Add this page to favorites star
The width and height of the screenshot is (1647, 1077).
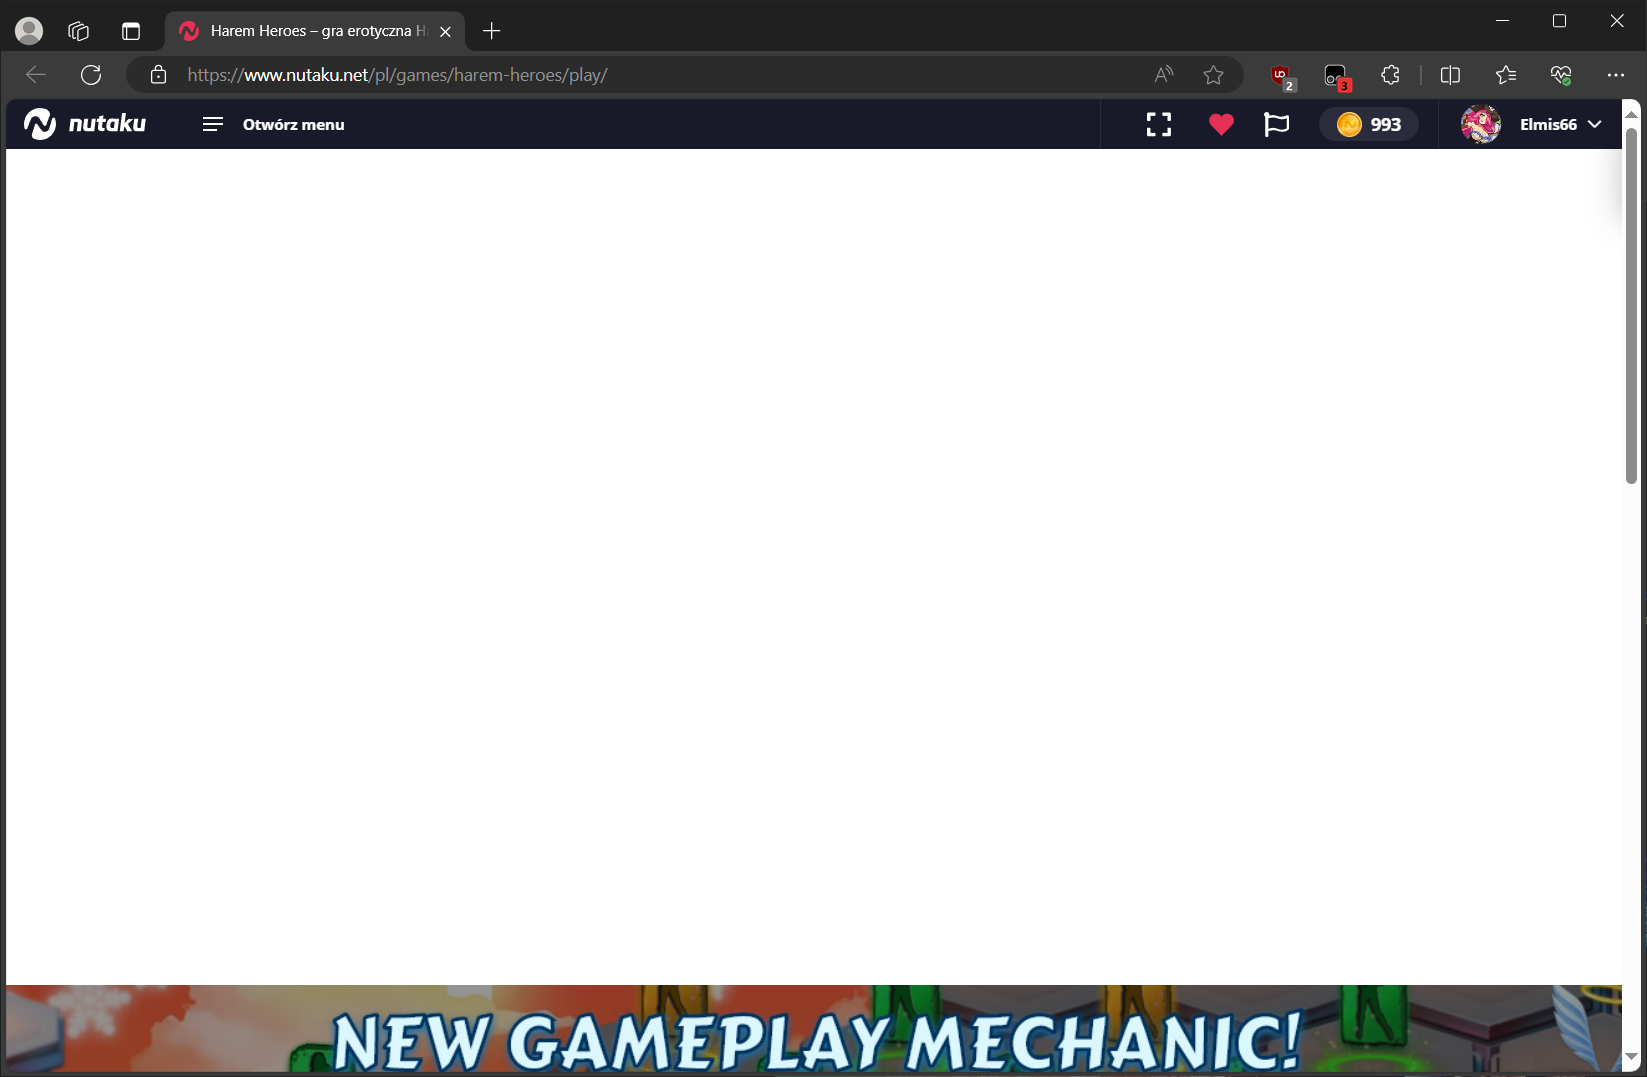(x=1213, y=75)
